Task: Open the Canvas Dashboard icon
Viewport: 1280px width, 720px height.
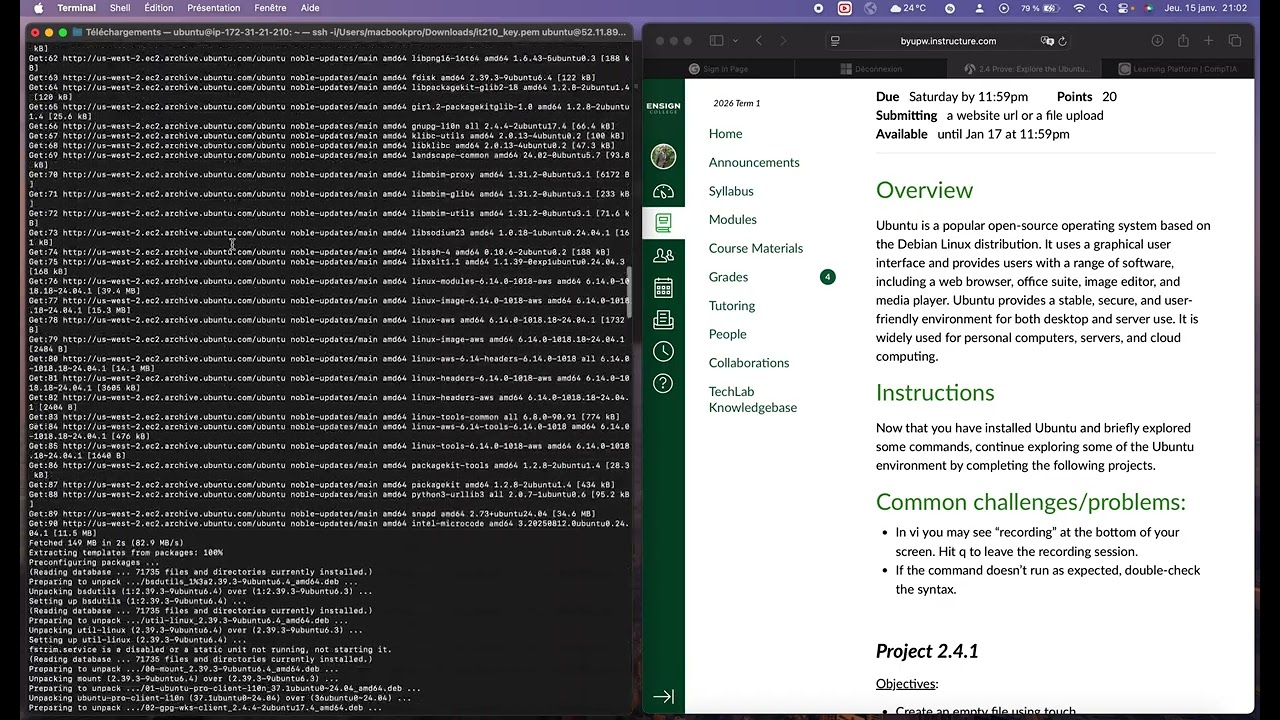Action: point(663,191)
